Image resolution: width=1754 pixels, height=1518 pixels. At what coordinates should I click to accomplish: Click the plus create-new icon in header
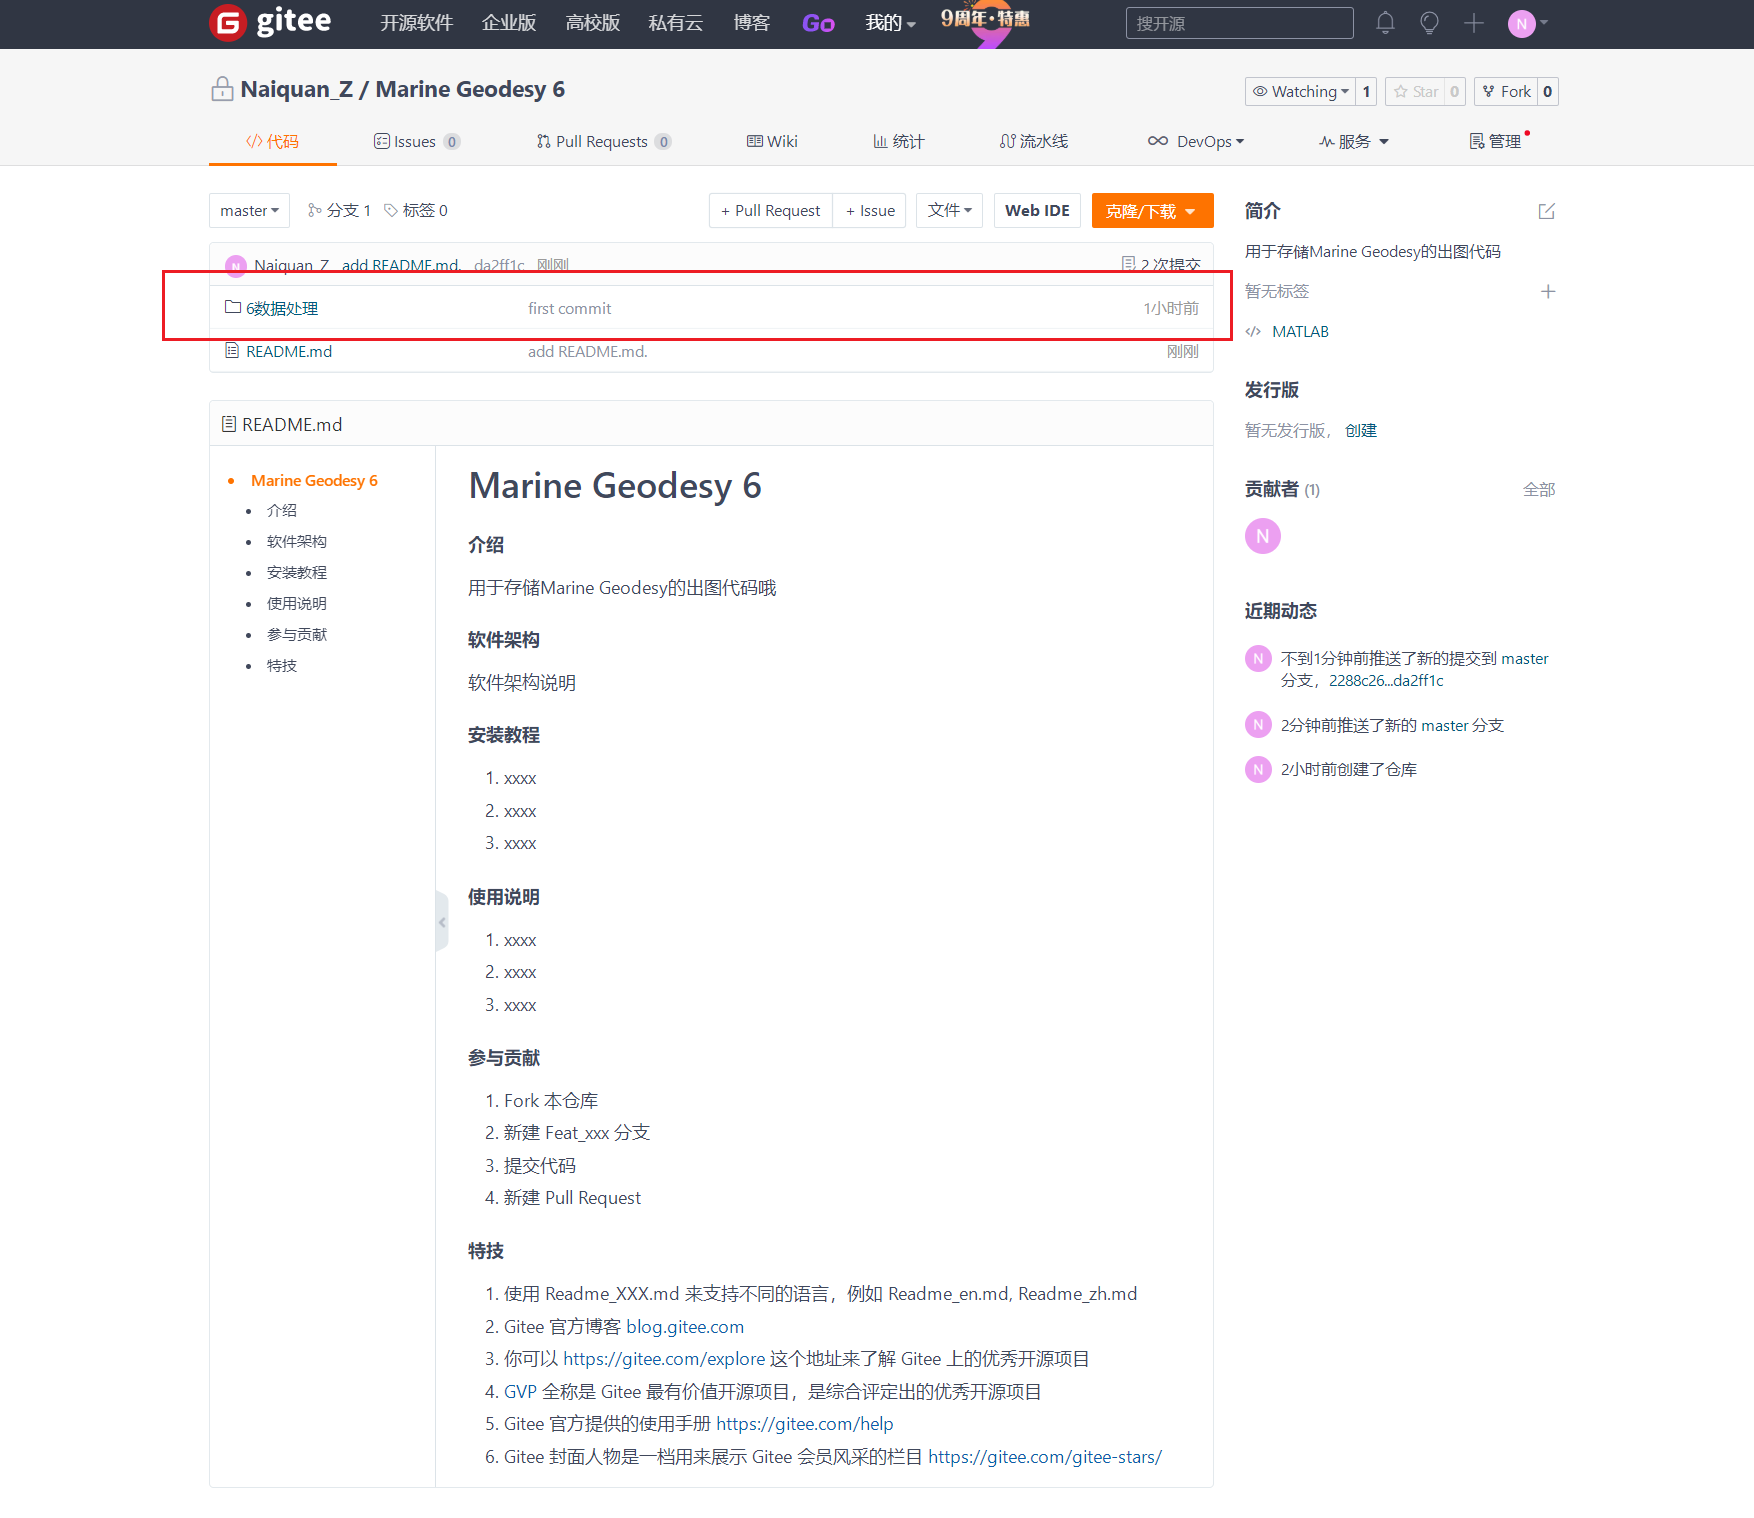tap(1473, 23)
